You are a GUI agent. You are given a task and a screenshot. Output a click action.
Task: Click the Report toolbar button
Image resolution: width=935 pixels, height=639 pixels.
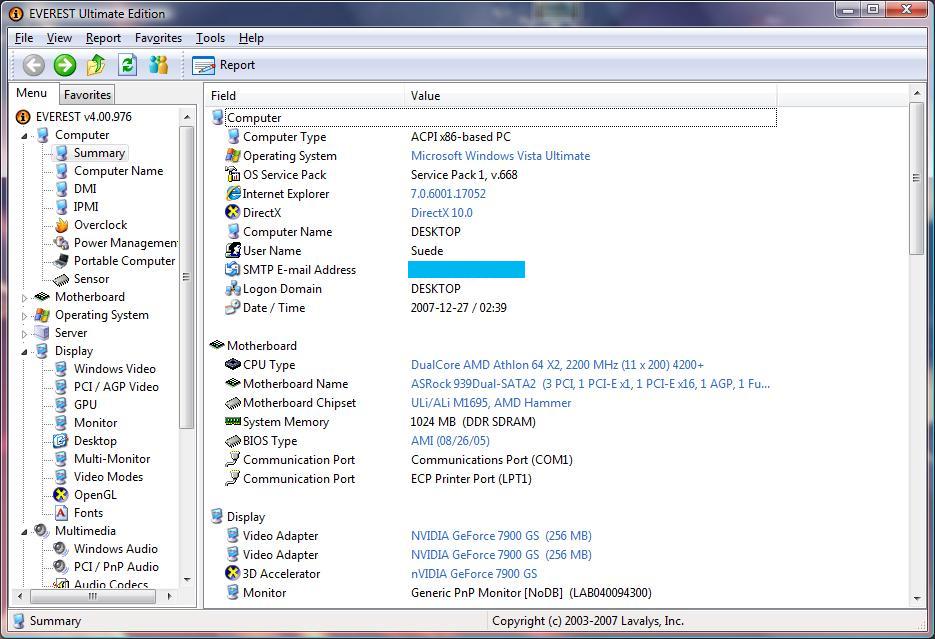[224, 65]
